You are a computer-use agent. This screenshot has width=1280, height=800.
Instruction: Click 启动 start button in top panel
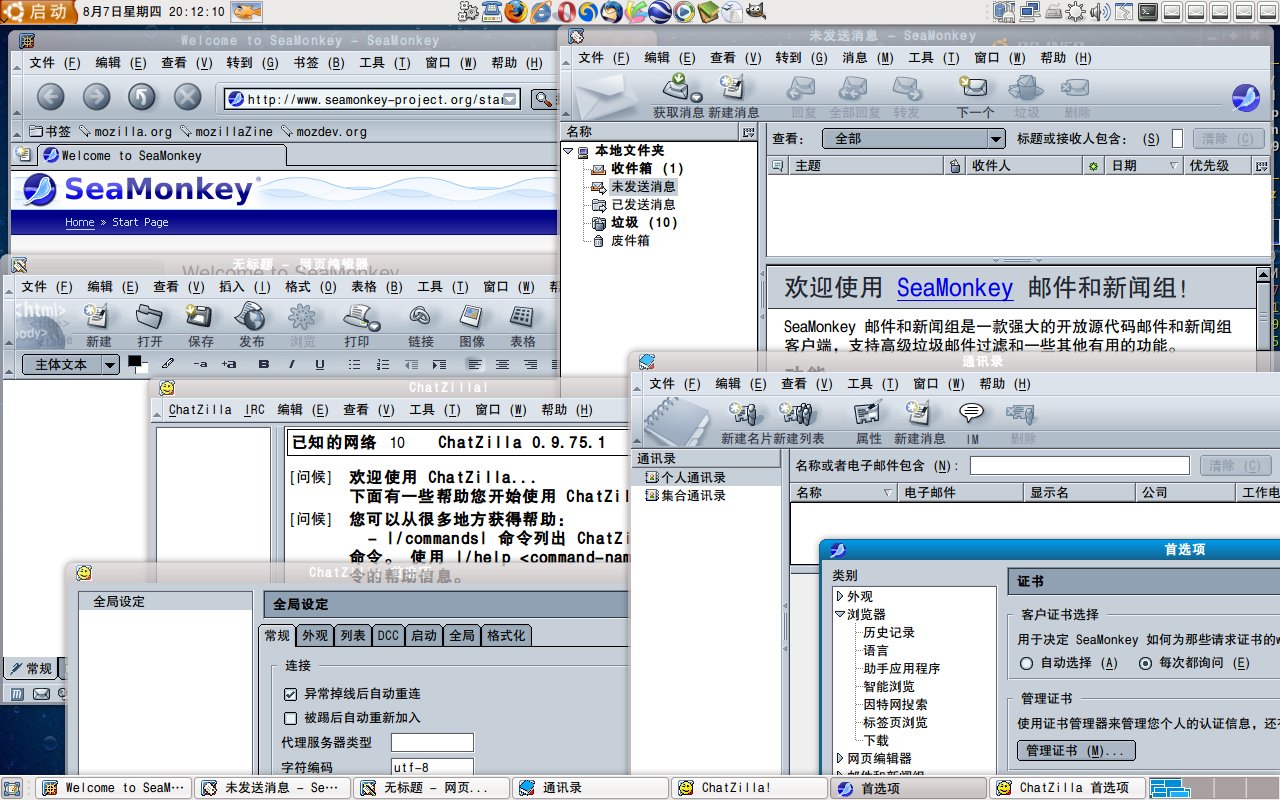(39, 12)
